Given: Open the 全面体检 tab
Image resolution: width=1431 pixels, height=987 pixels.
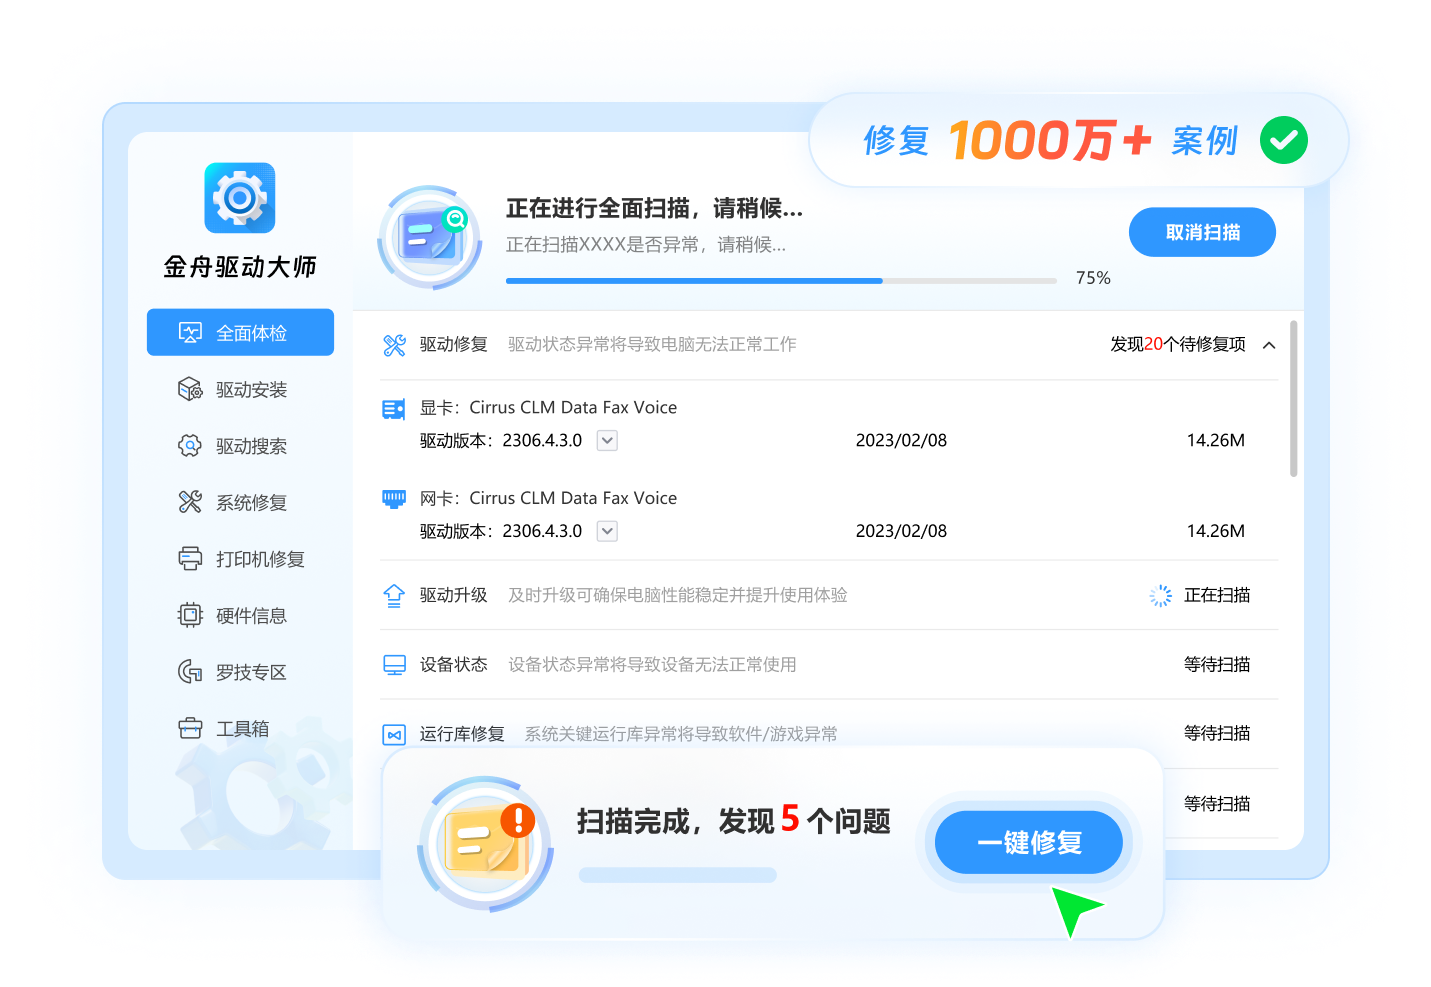Looking at the screenshot, I should (240, 332).
